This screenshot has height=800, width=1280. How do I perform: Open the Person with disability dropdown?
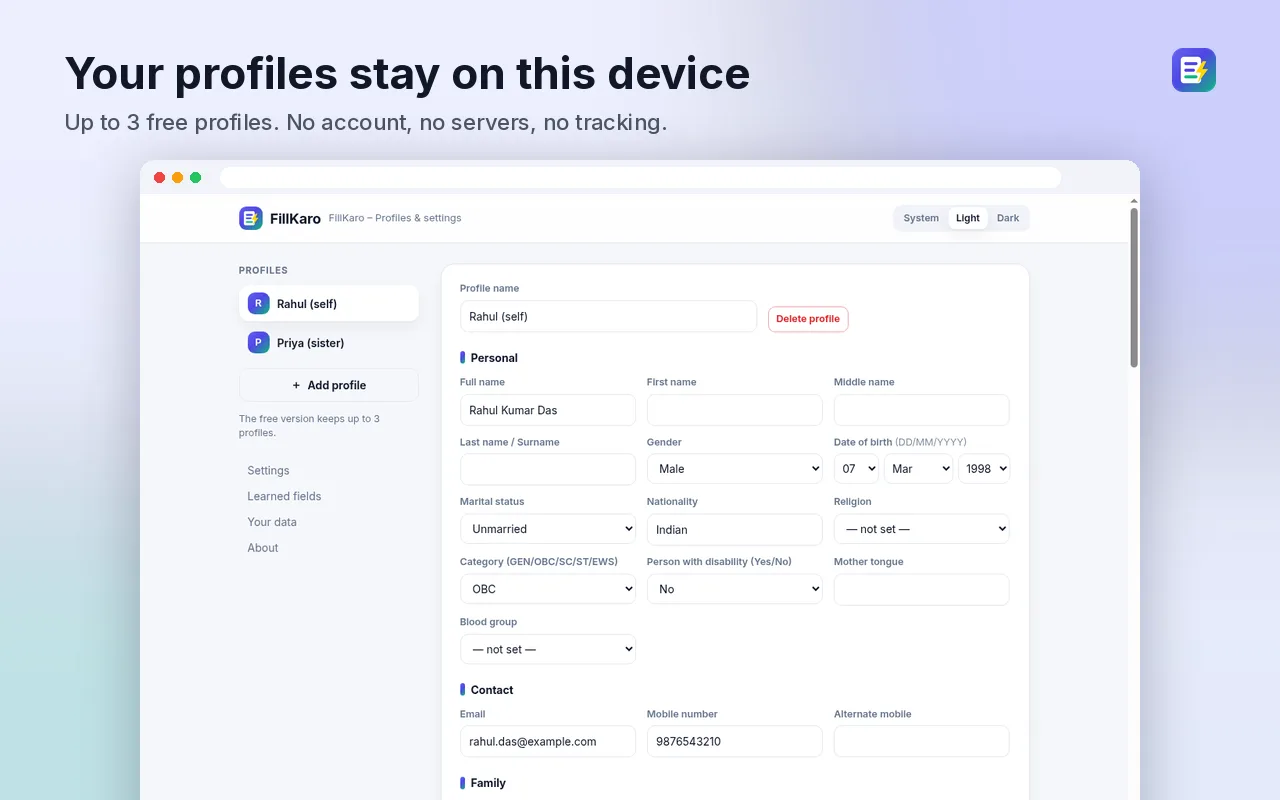coord(735,589)
